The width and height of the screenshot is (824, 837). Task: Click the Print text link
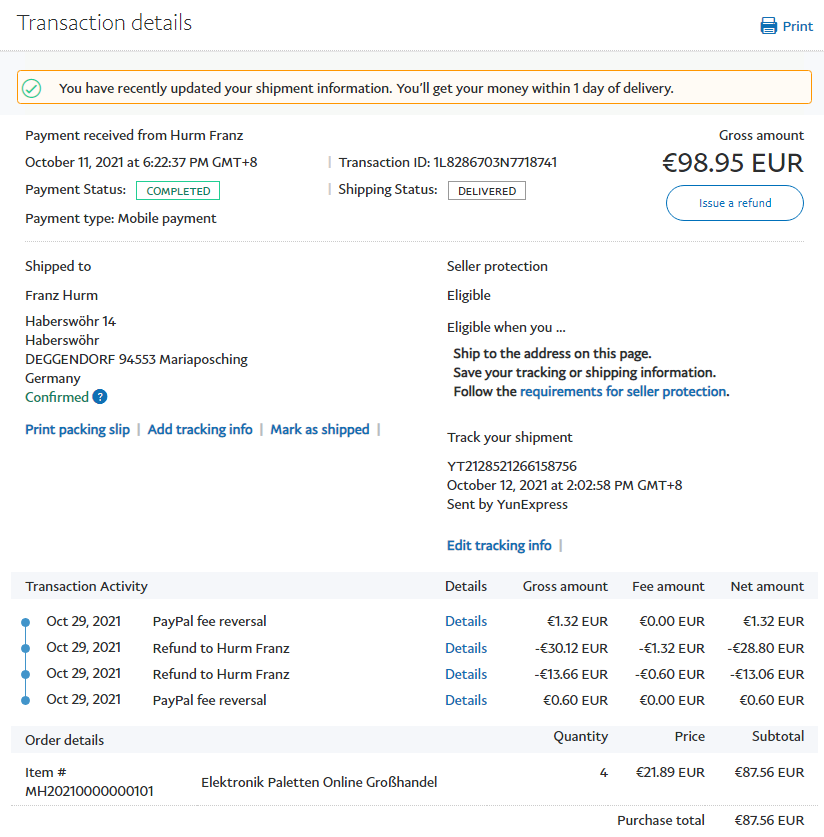point(798,26)
